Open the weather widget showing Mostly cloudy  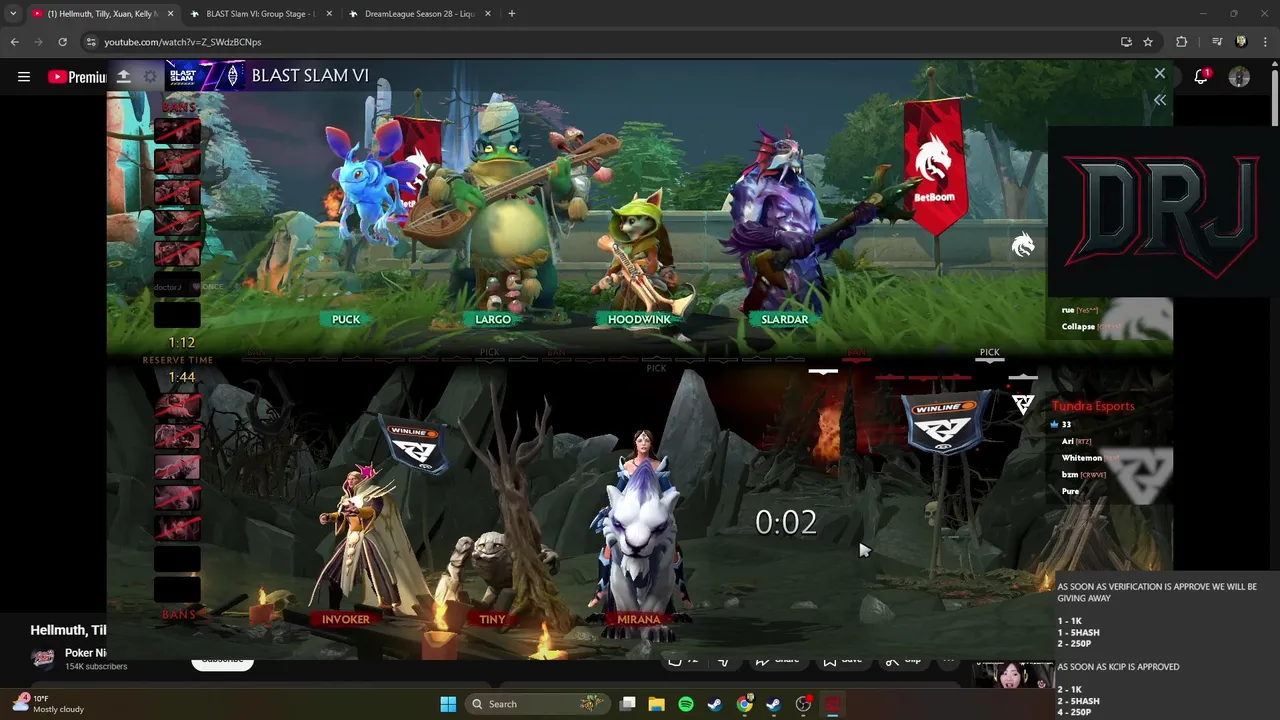point(48,704)
